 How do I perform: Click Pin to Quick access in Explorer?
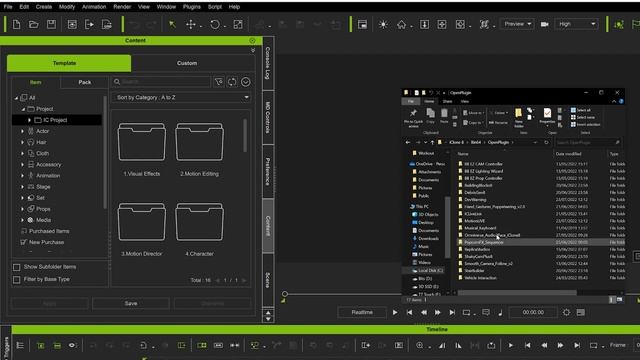[413, 118]
